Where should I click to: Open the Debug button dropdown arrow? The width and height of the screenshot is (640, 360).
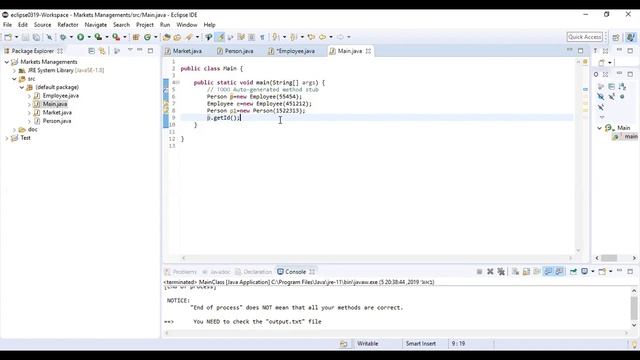71,37
